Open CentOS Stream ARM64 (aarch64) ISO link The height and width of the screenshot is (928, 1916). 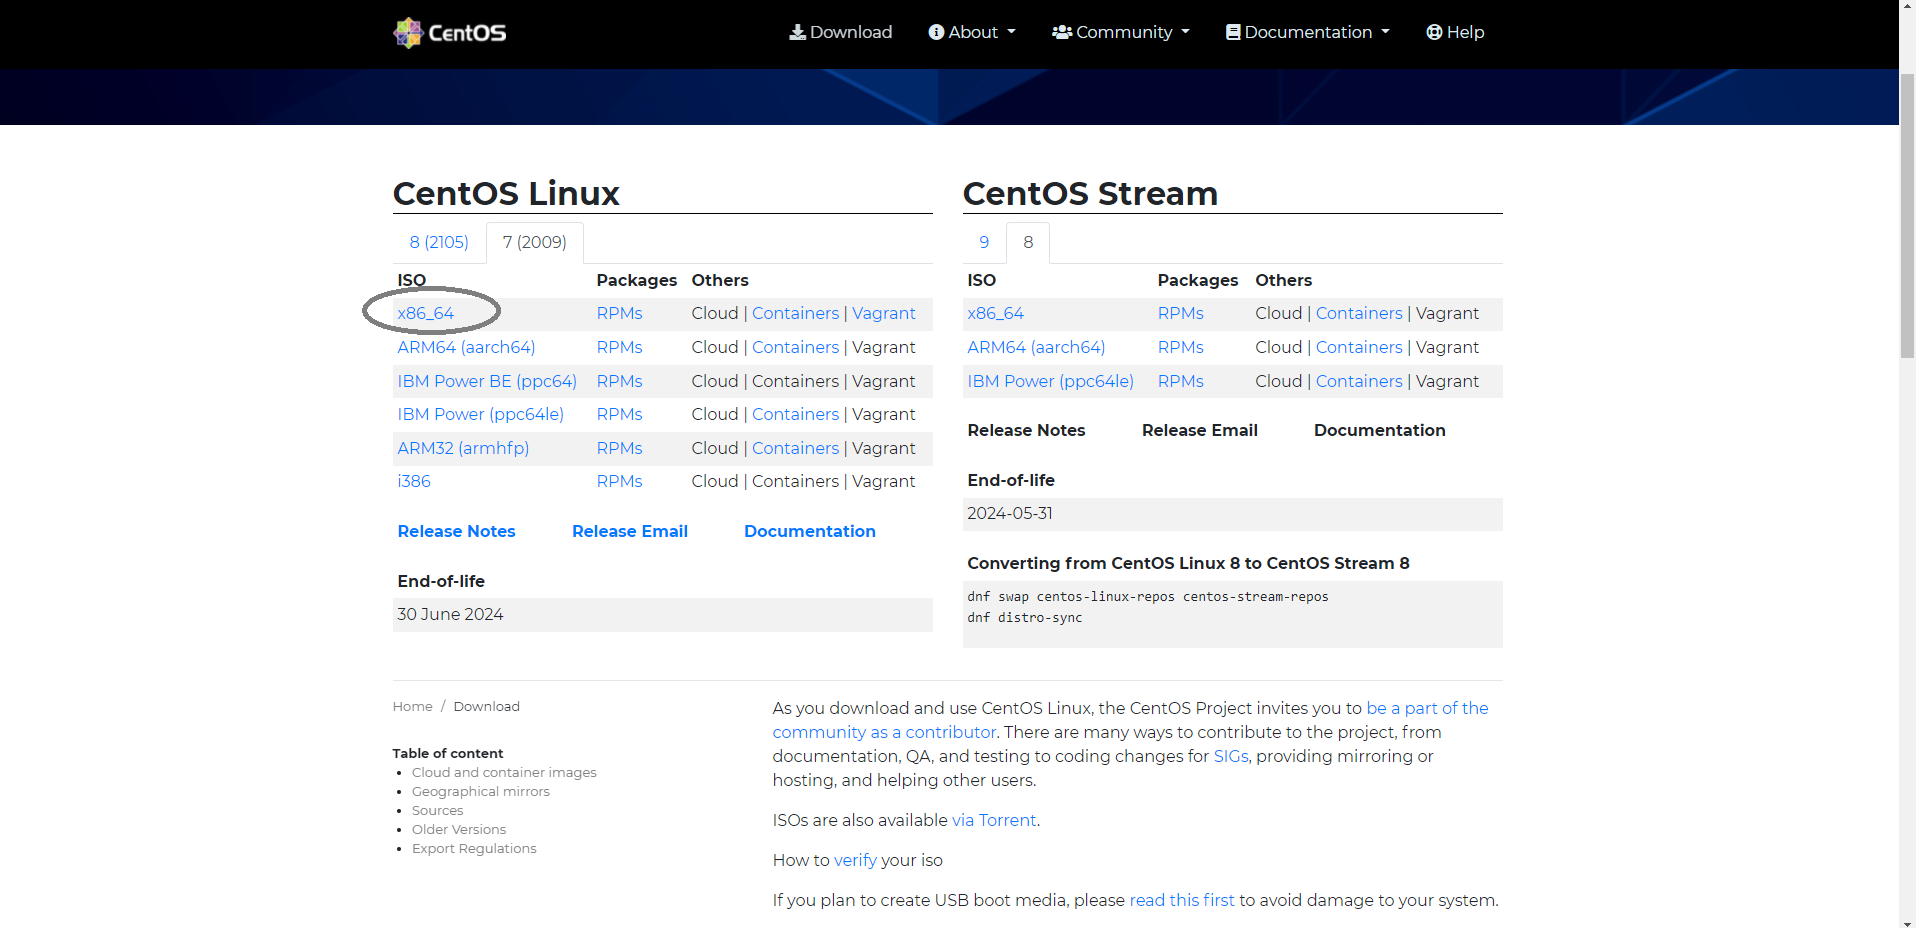1036,347
